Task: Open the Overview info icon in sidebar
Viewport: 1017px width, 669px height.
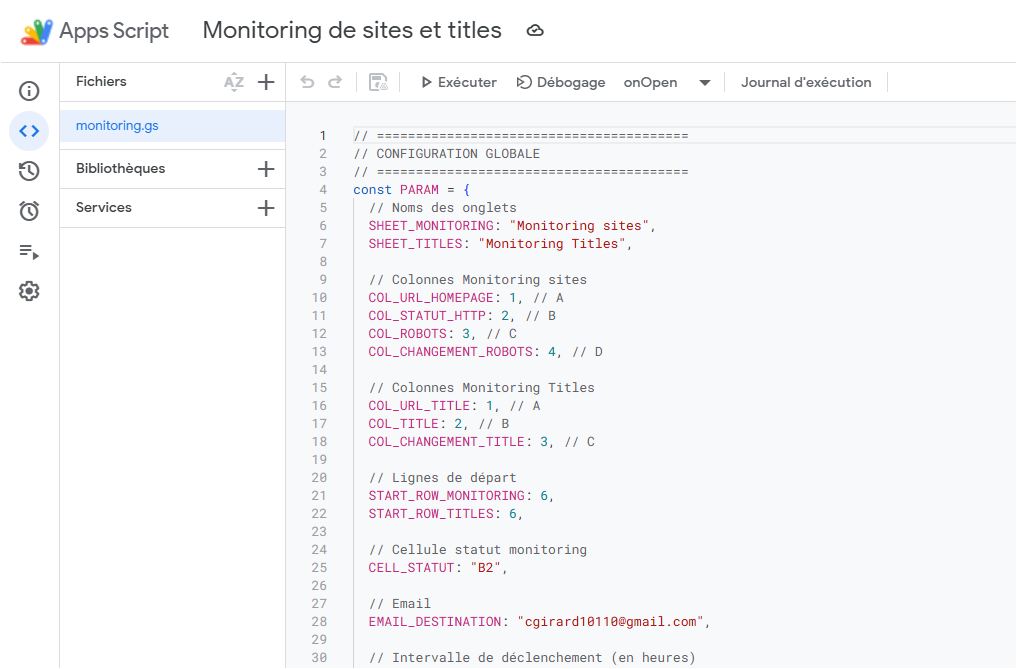Action: [x=29, y=91]
